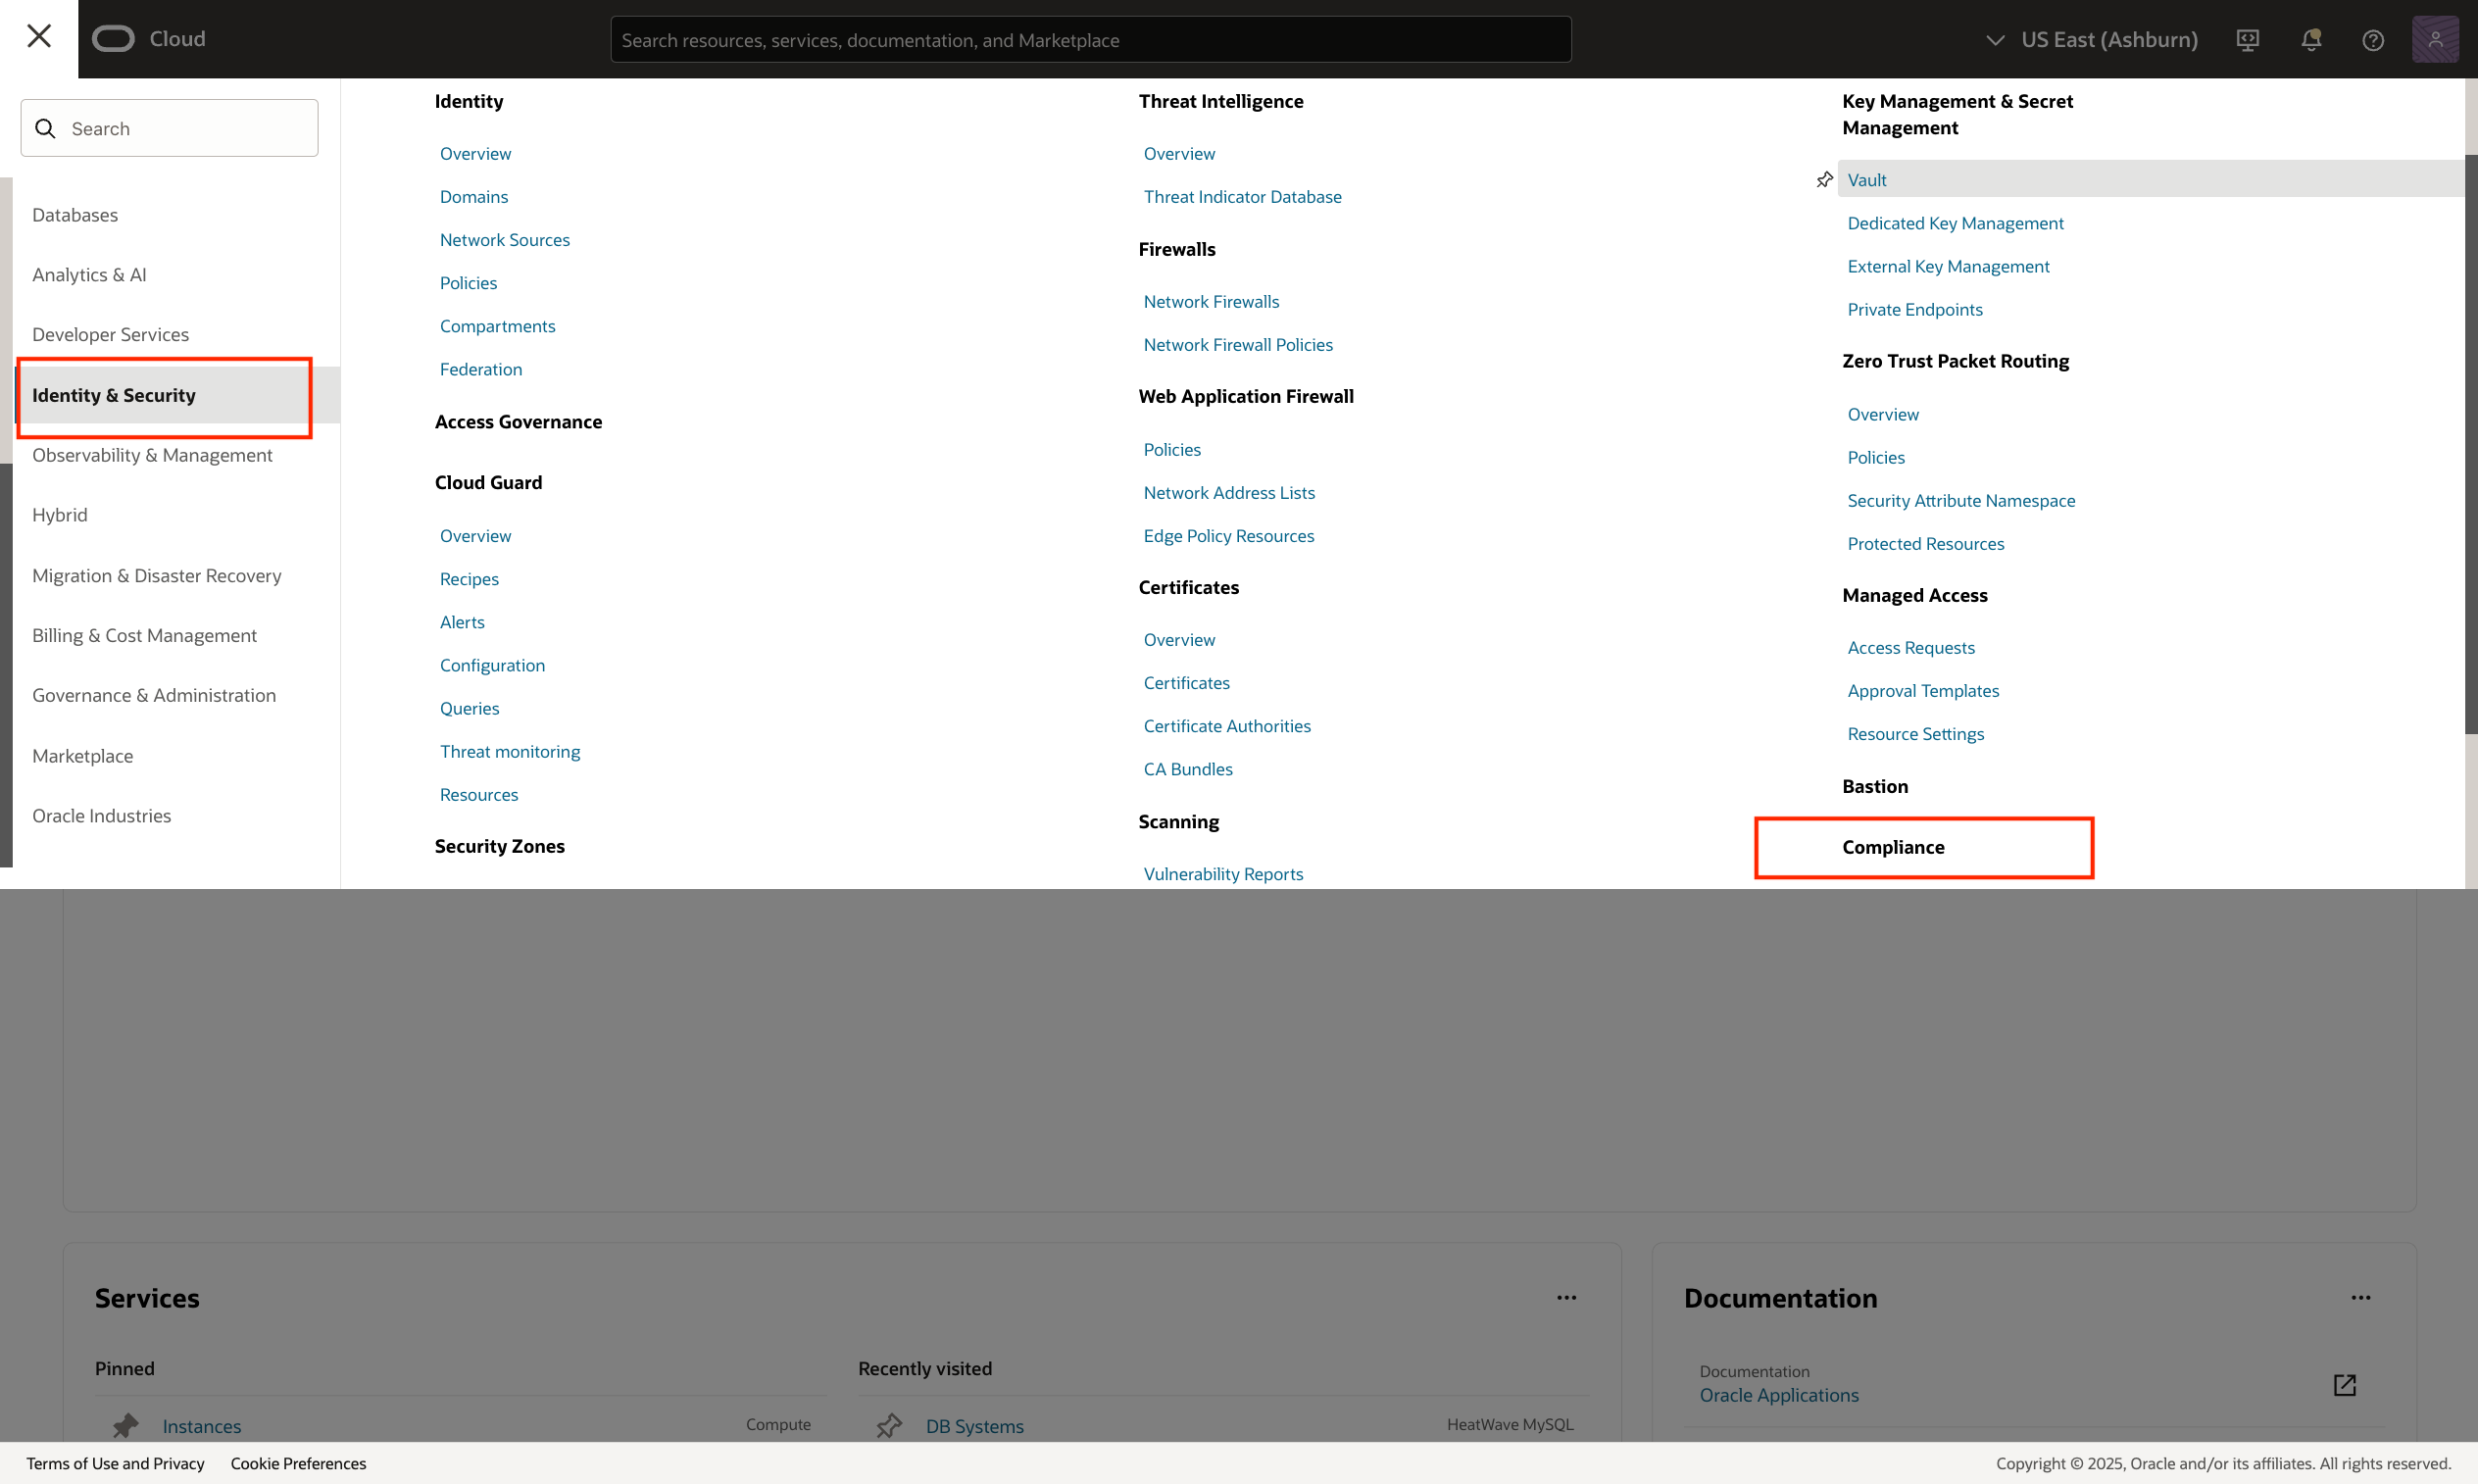Open the user profile avatar menu
Viewport: 2478px width, 1484px height.
[2434, 40]
